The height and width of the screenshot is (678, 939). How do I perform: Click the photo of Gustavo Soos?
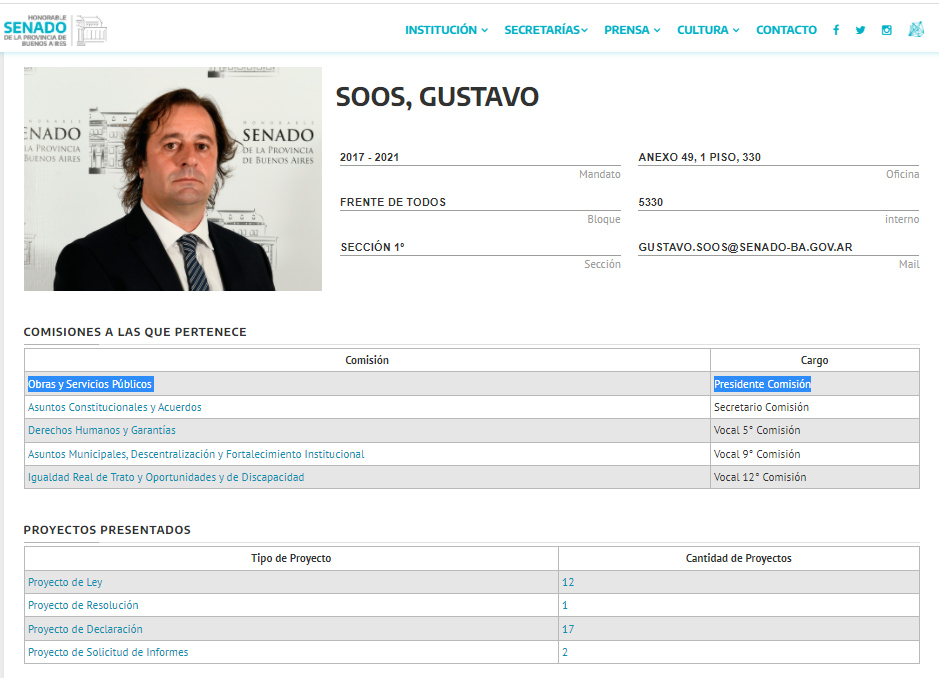tap(173, 179)
